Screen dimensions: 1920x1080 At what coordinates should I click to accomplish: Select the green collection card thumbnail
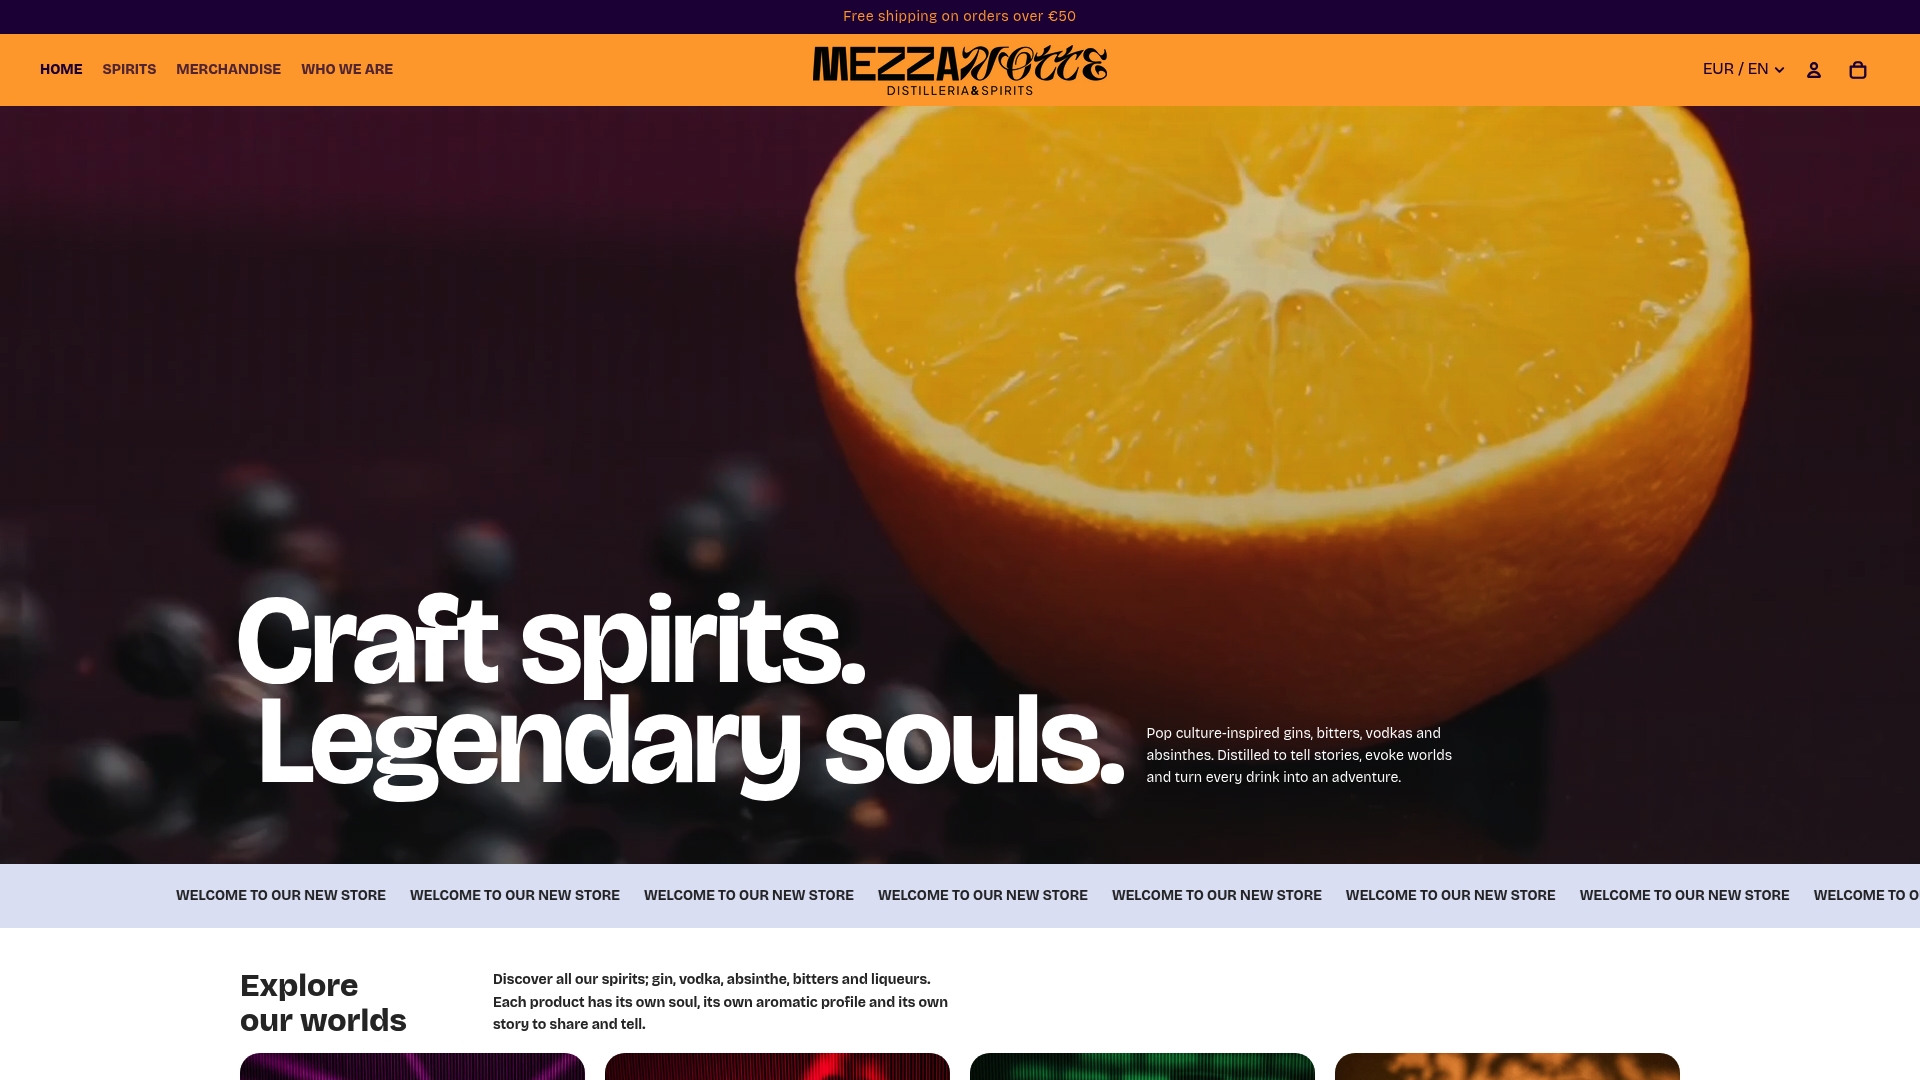pos(1142,1066)
